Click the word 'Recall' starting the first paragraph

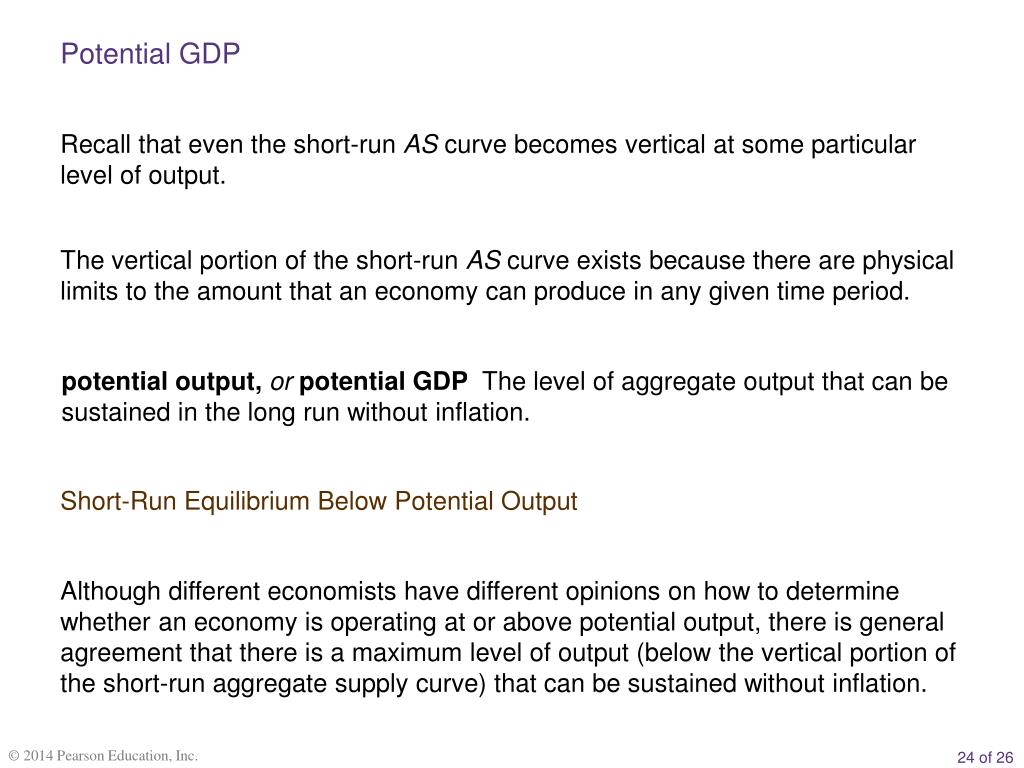(x=95, y=145)
